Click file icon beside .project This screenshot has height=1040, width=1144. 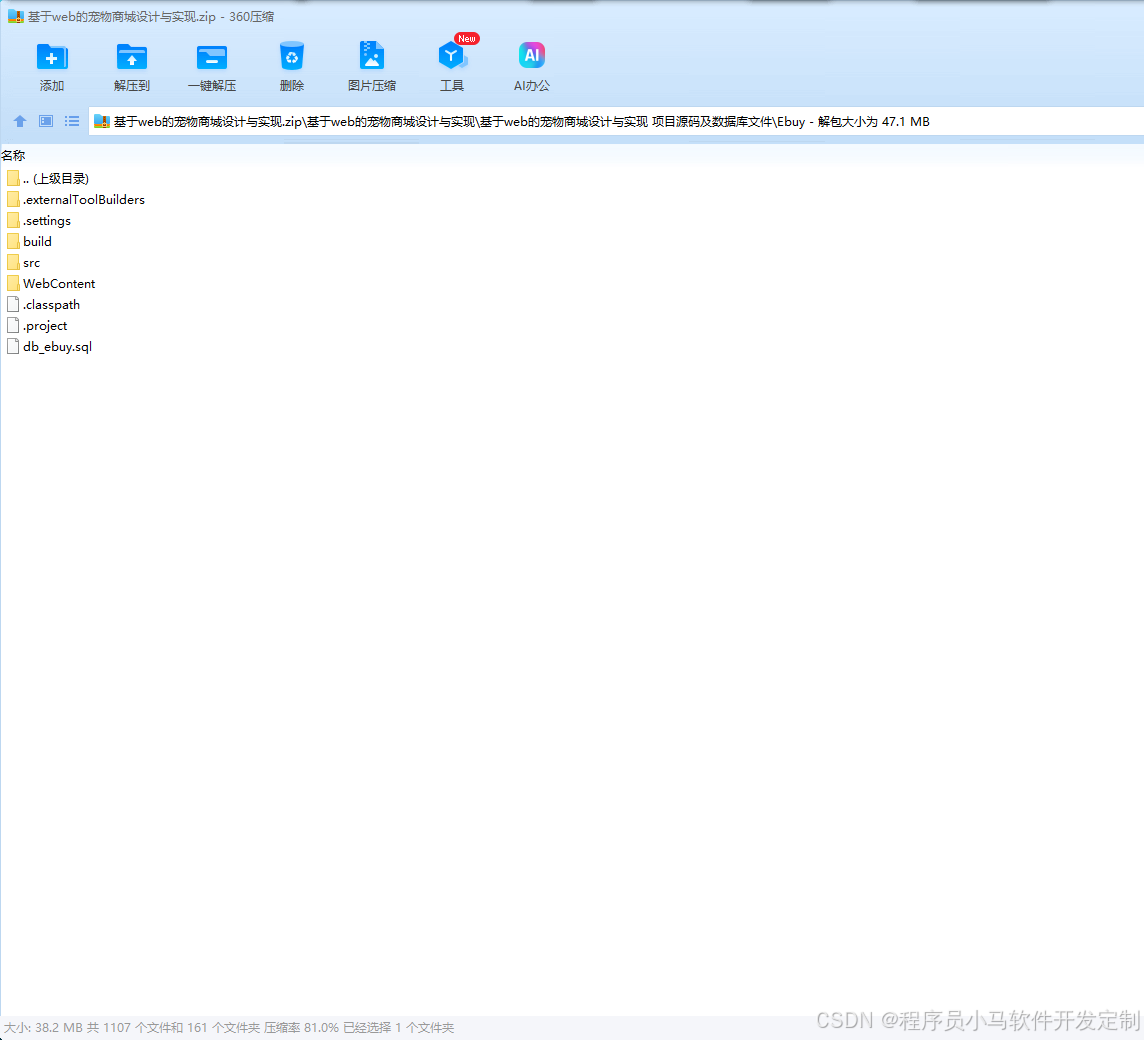point(12,326)
